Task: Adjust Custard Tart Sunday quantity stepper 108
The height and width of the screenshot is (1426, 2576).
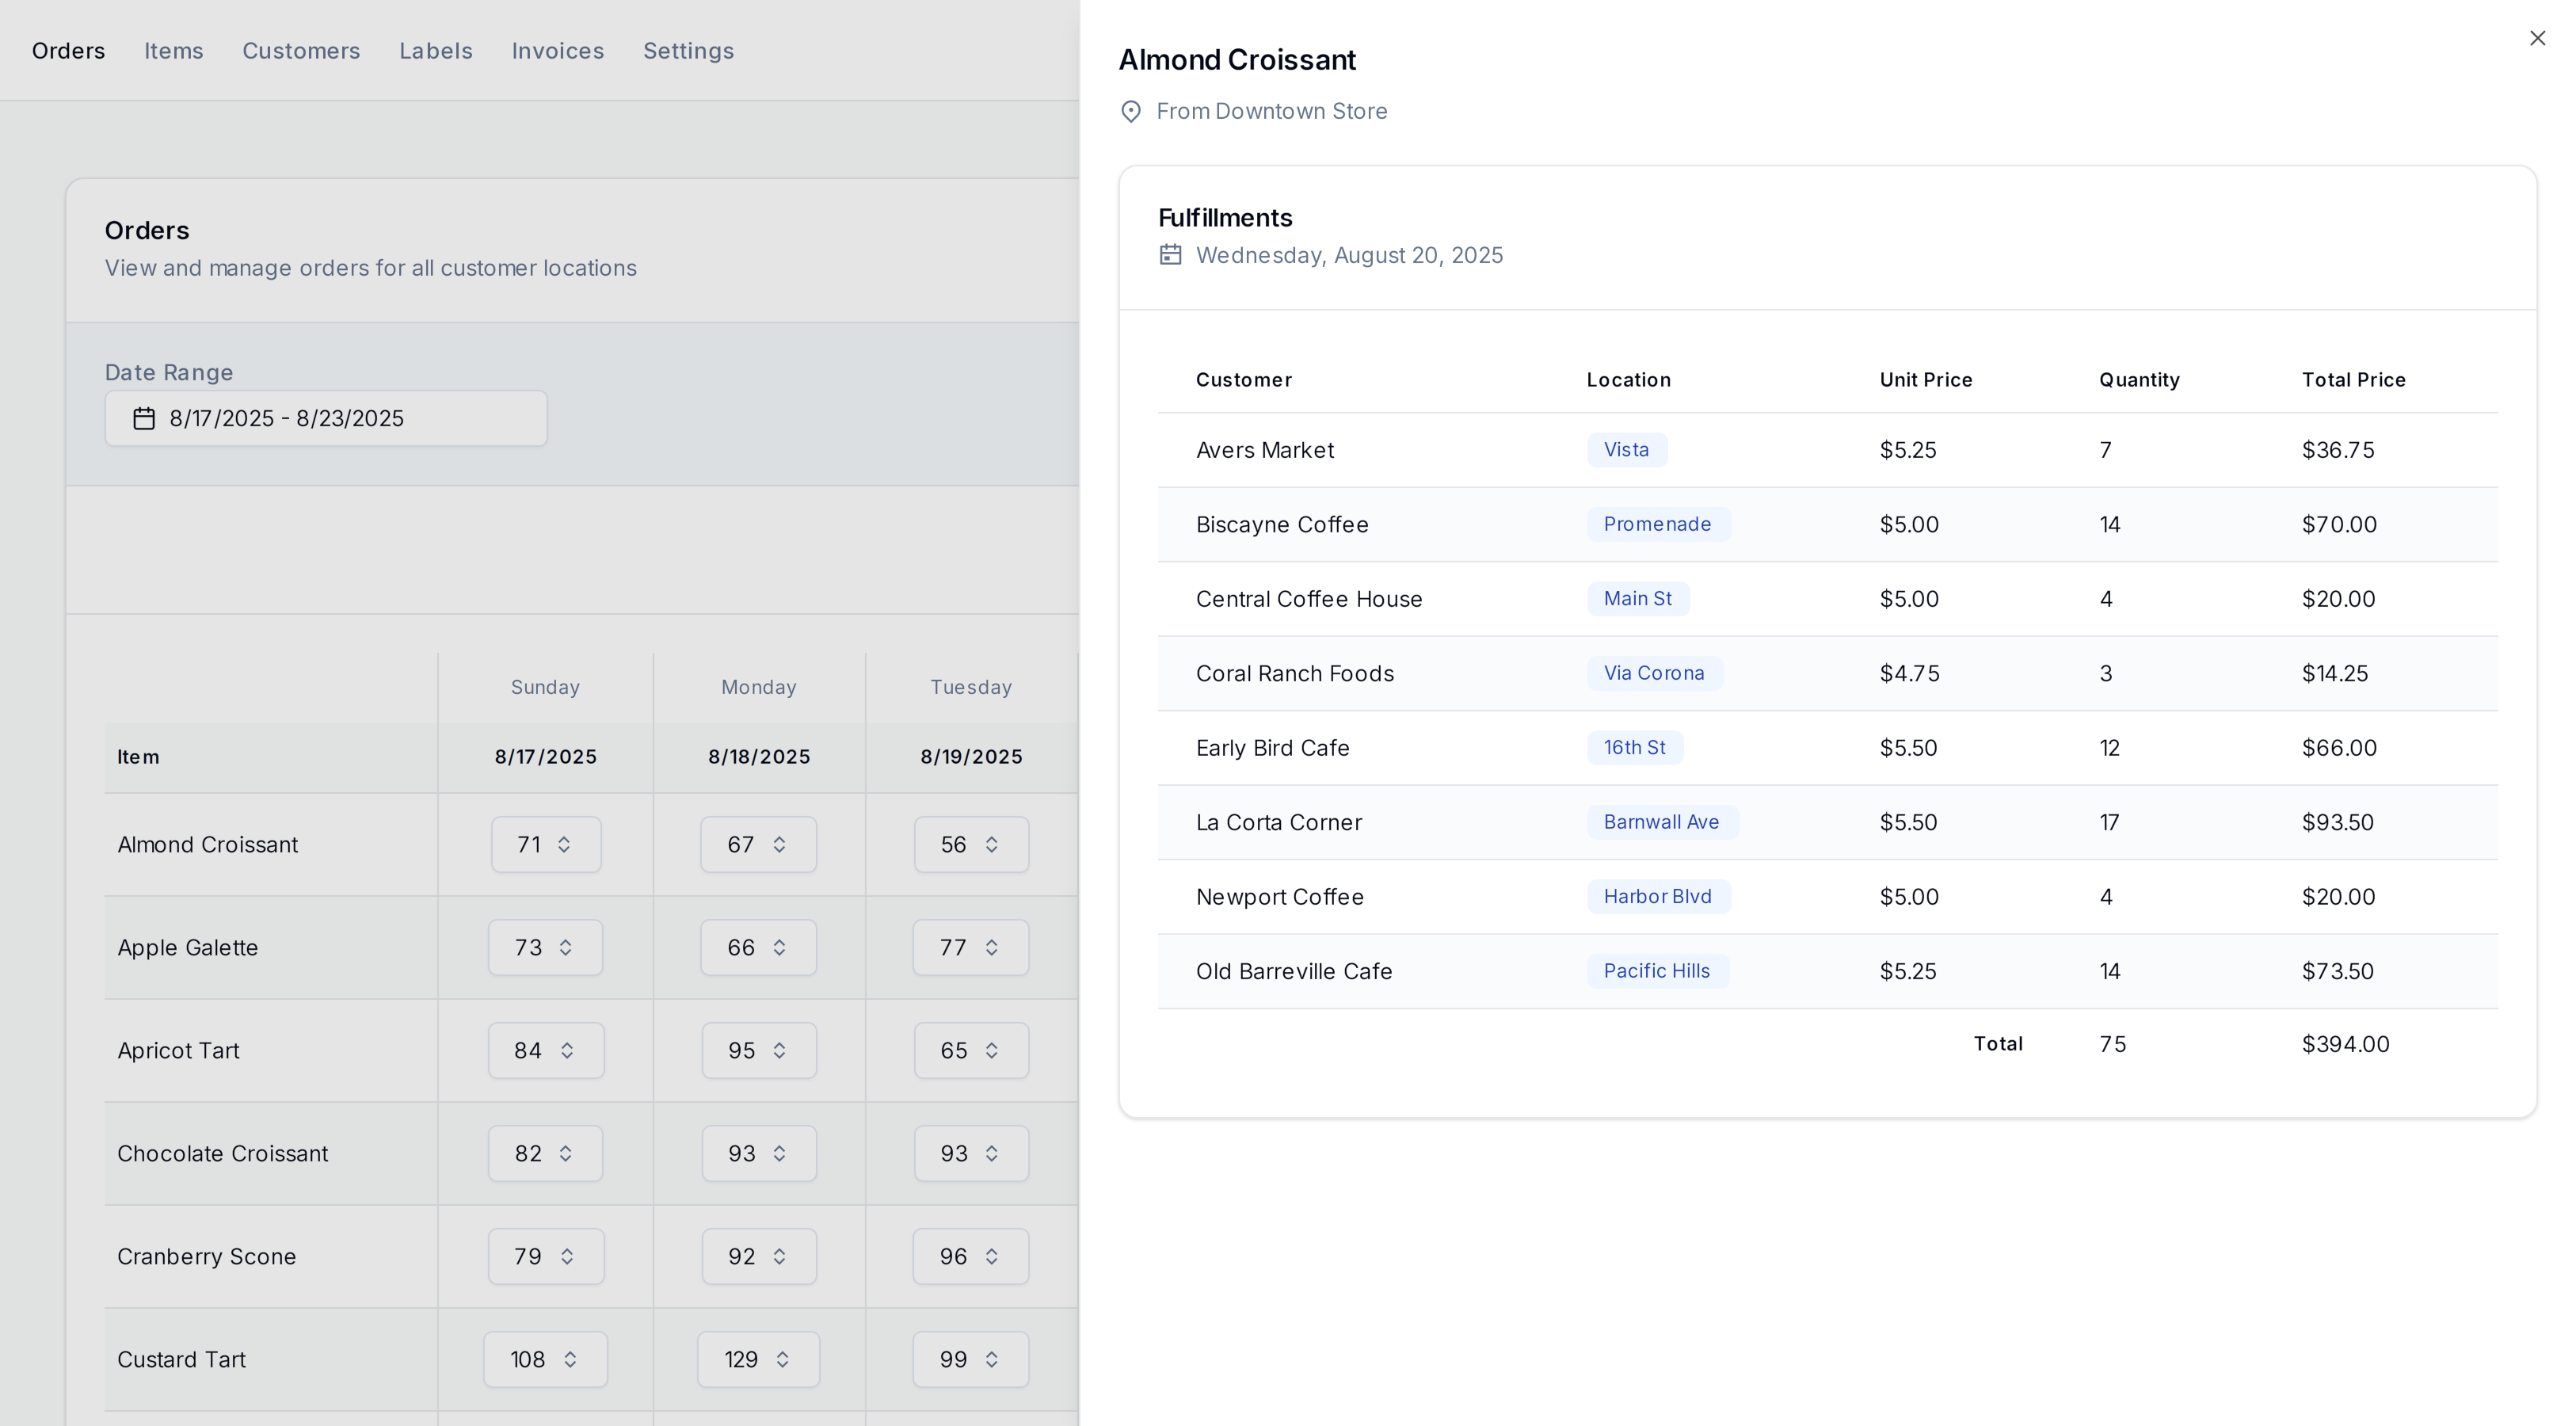Action: pyautogui.click(x=546, y=1359)
